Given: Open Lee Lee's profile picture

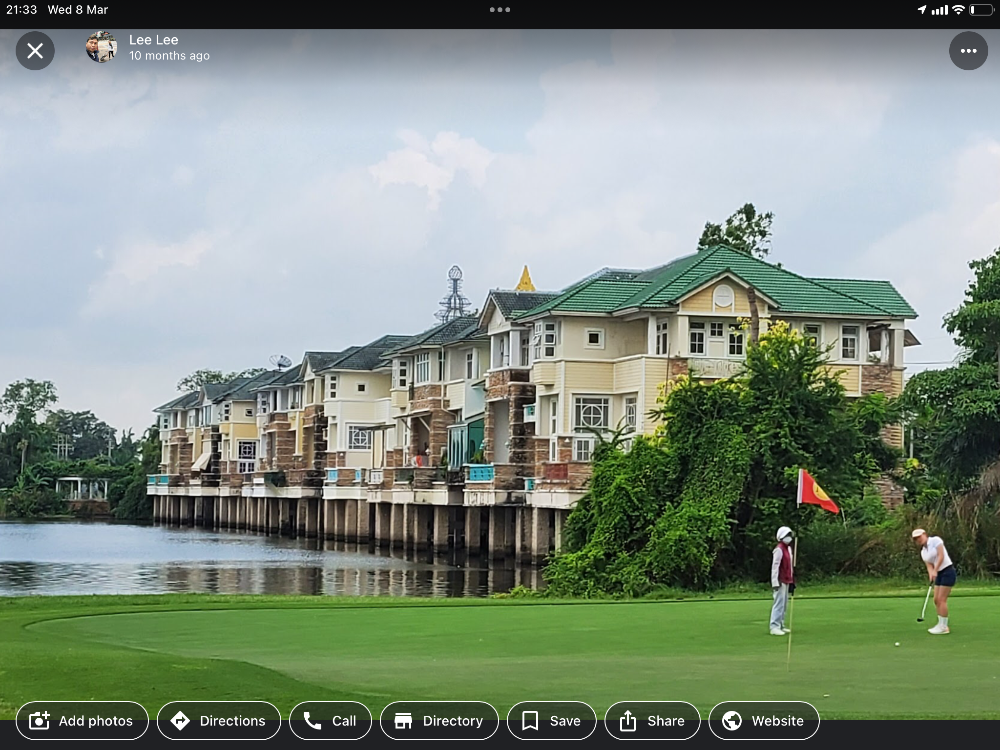Looking at the screenshot, I should click(x=101, y=47).
